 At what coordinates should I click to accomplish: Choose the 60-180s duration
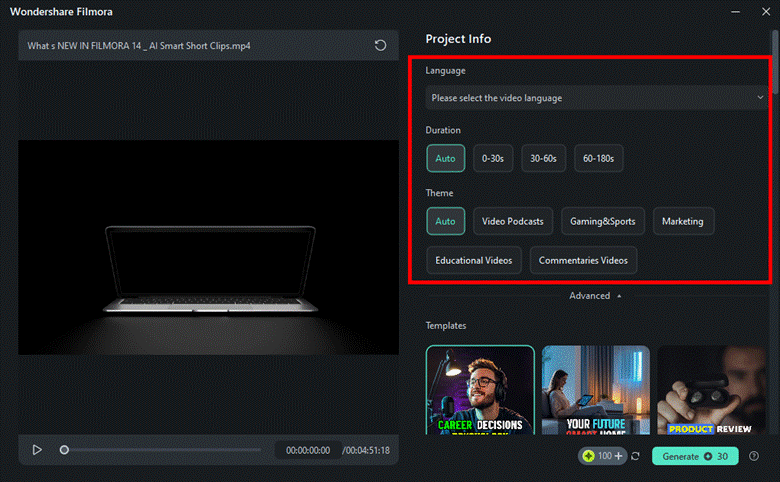598,158
